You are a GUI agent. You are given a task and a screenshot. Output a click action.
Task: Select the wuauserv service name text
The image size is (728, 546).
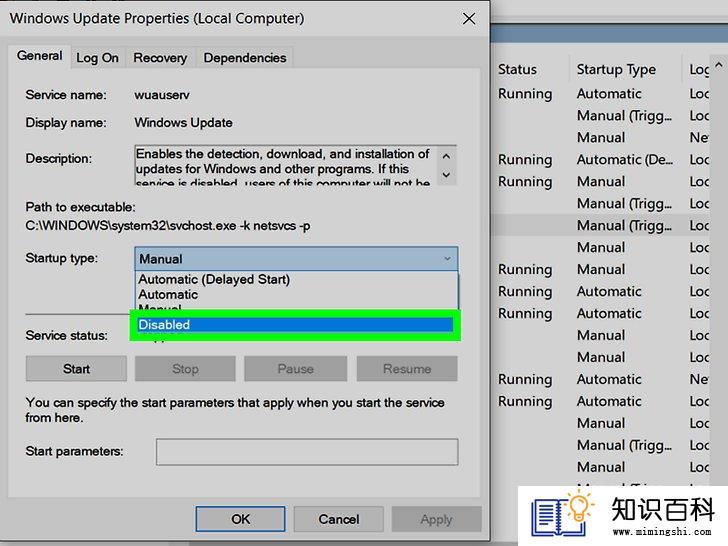(x=162, y=95)
